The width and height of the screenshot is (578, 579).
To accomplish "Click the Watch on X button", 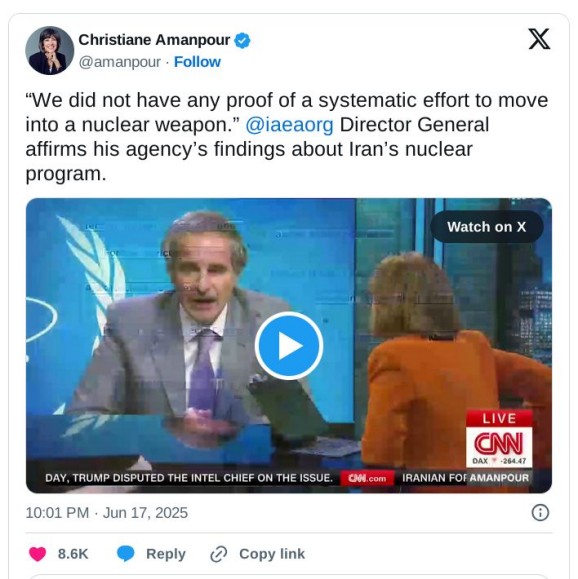I will [x=486, y=227].
